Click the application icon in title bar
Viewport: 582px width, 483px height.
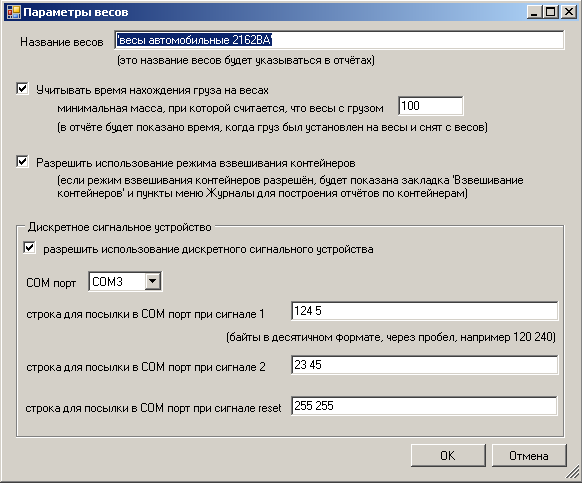pos(14,12)
